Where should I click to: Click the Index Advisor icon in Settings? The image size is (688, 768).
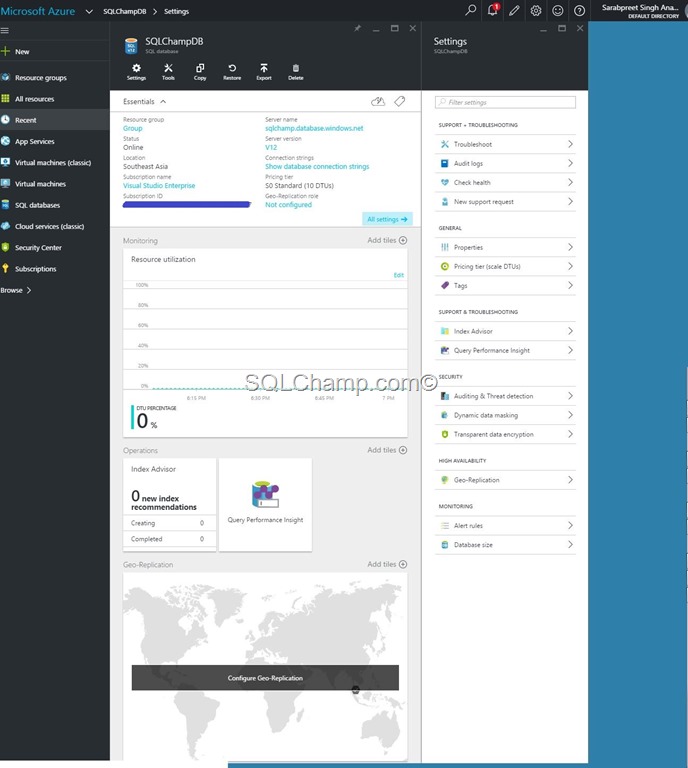click(445, 331)
